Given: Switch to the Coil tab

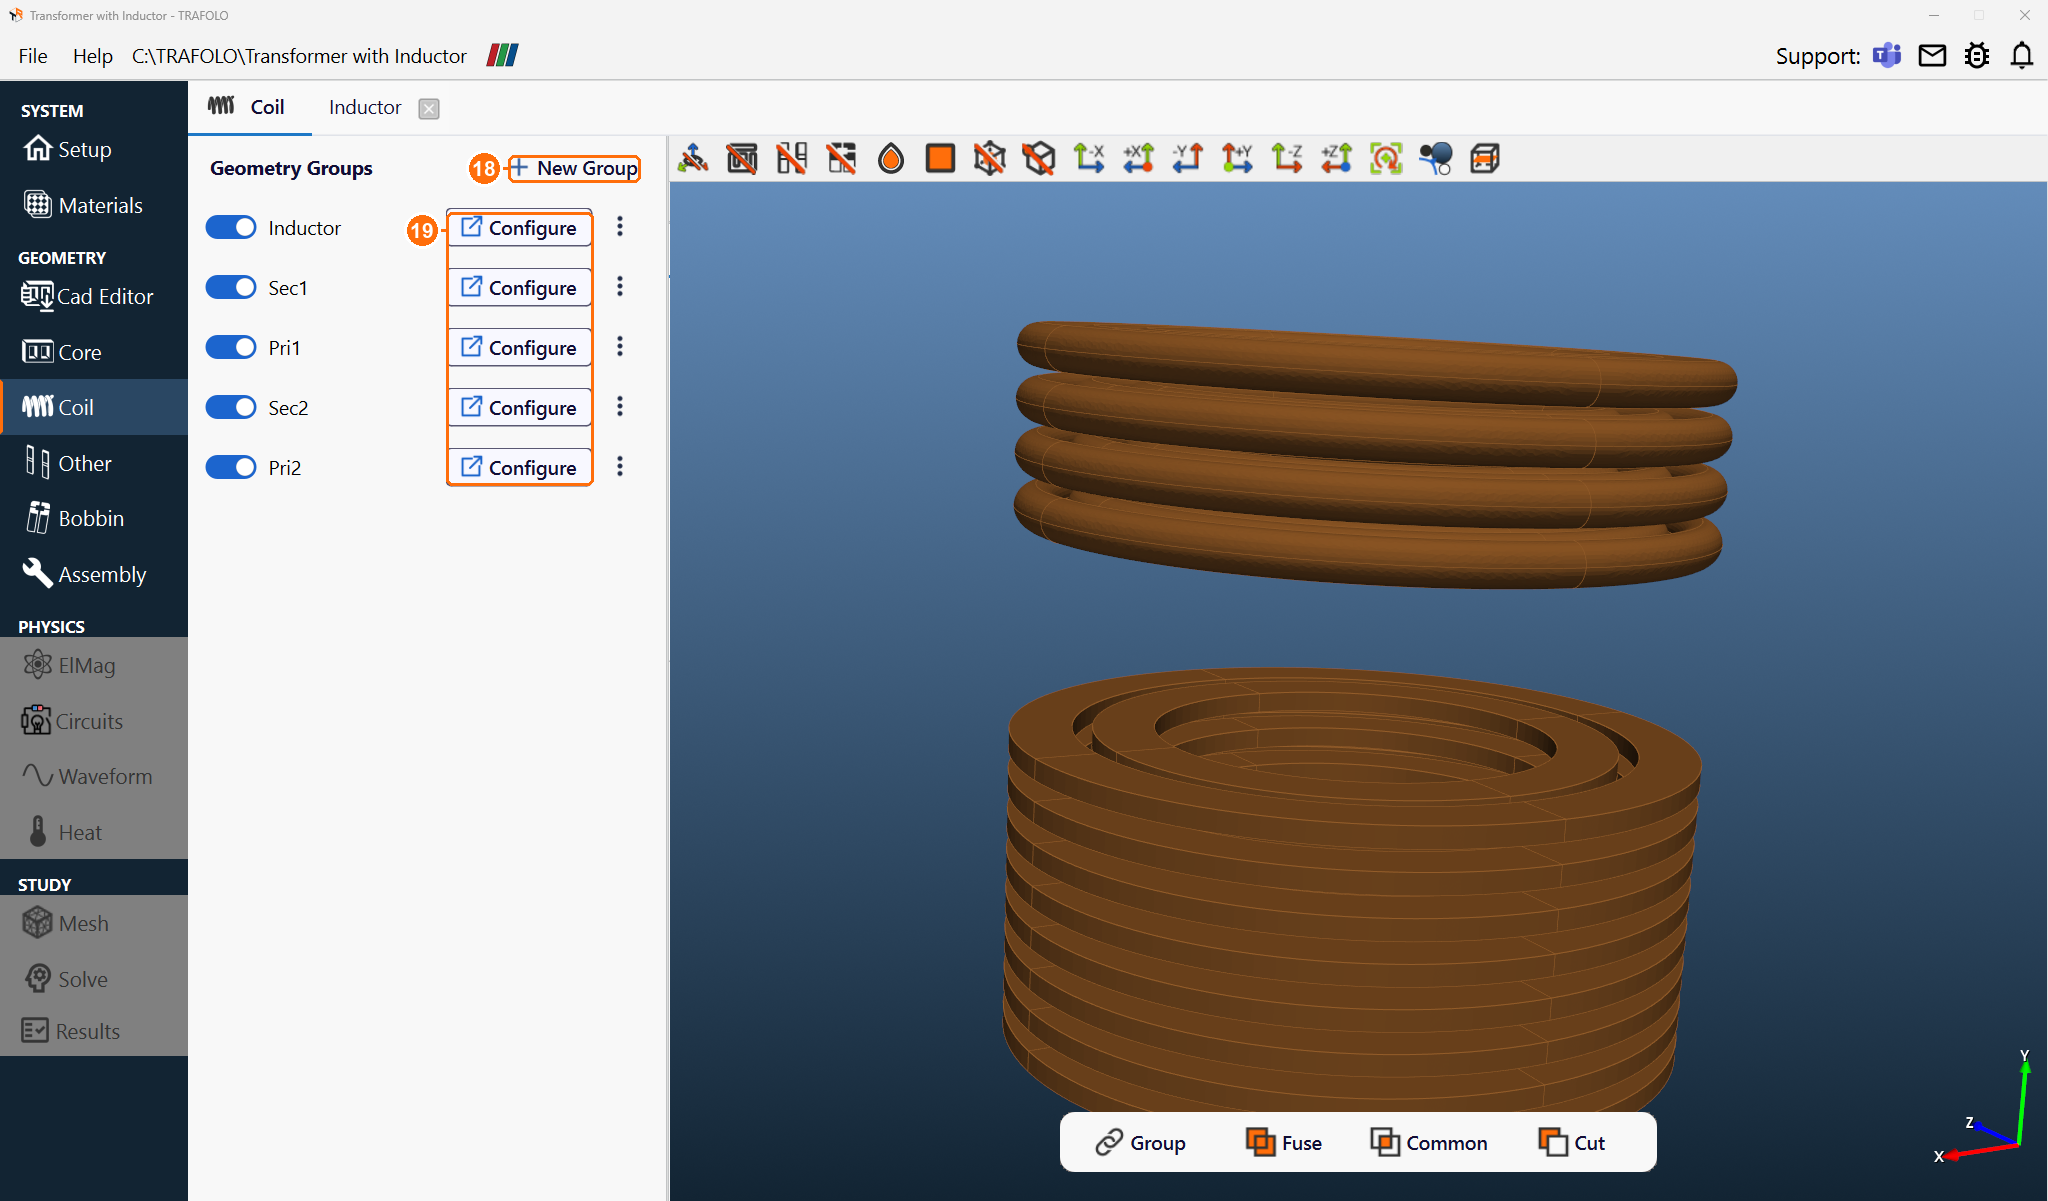Looking at the screenshot, I should pos(249,107).
